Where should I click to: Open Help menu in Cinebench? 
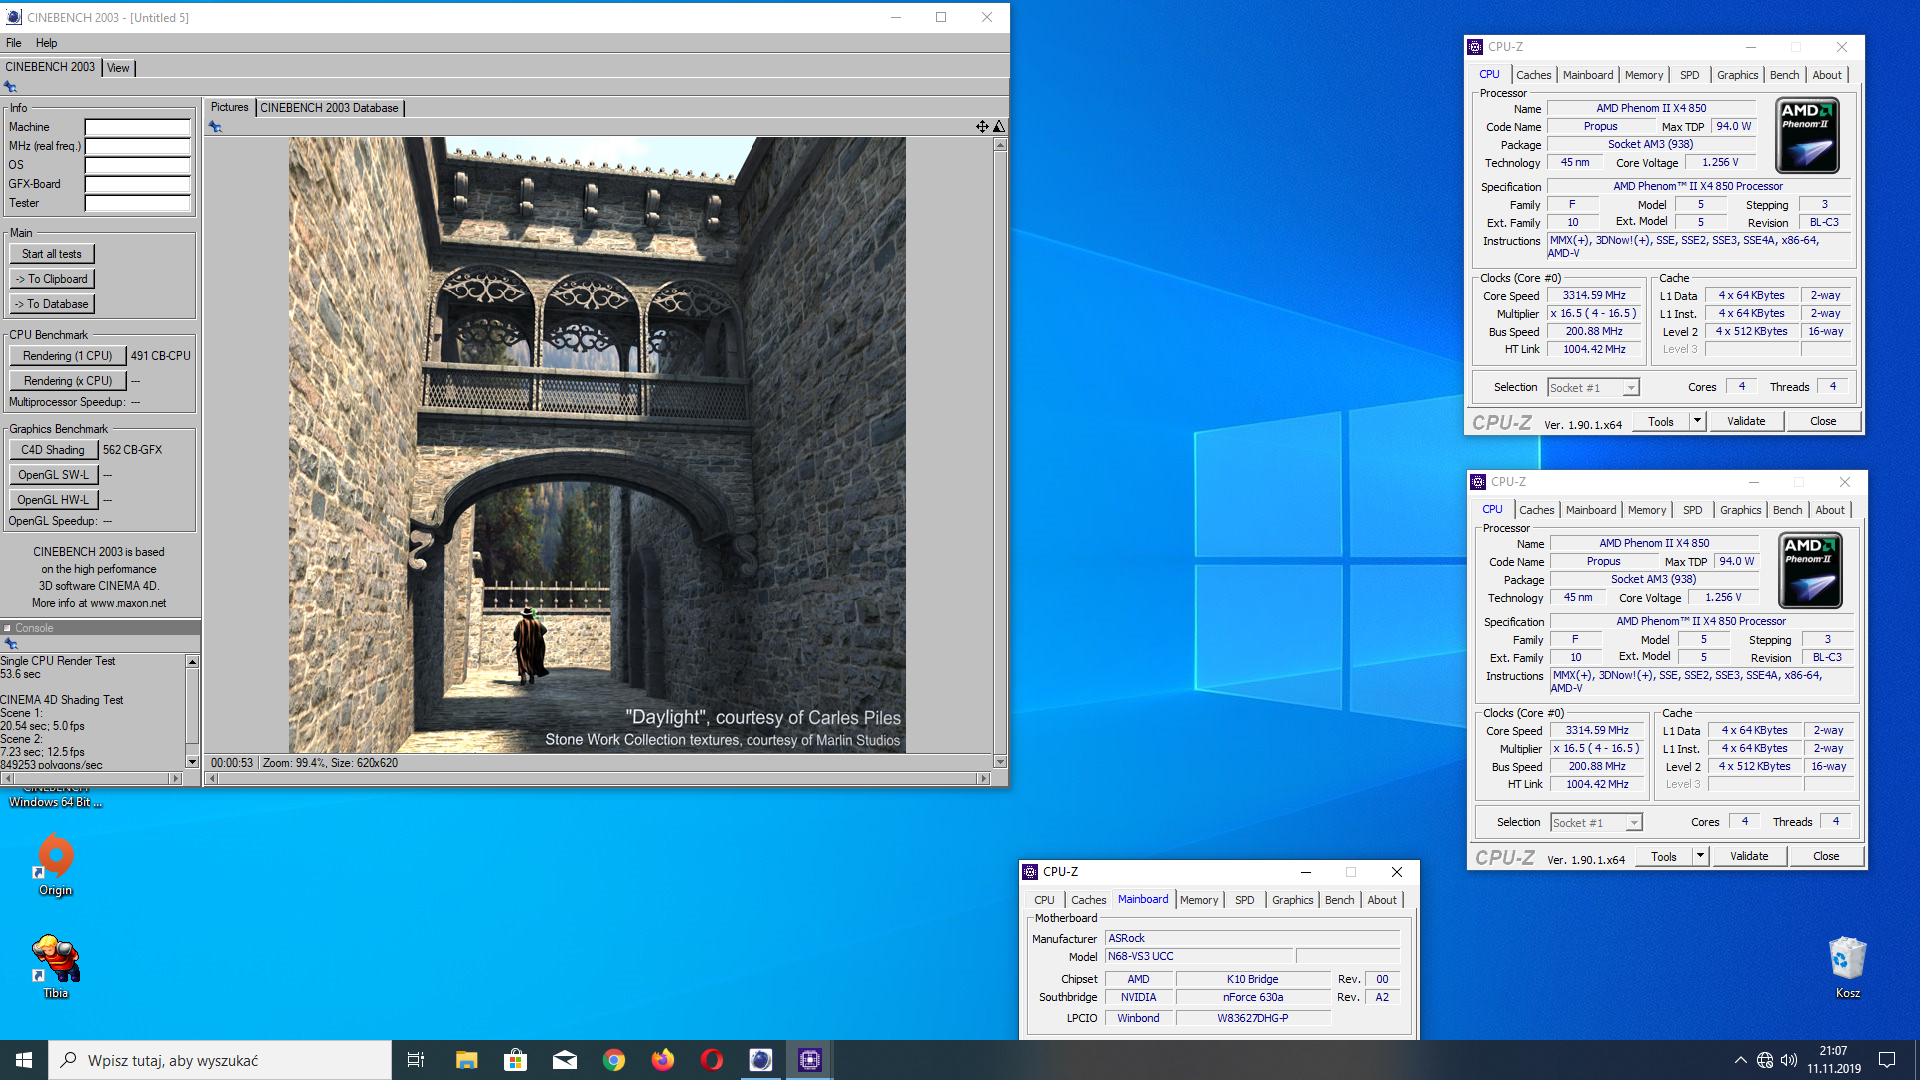tap(46, 43)
